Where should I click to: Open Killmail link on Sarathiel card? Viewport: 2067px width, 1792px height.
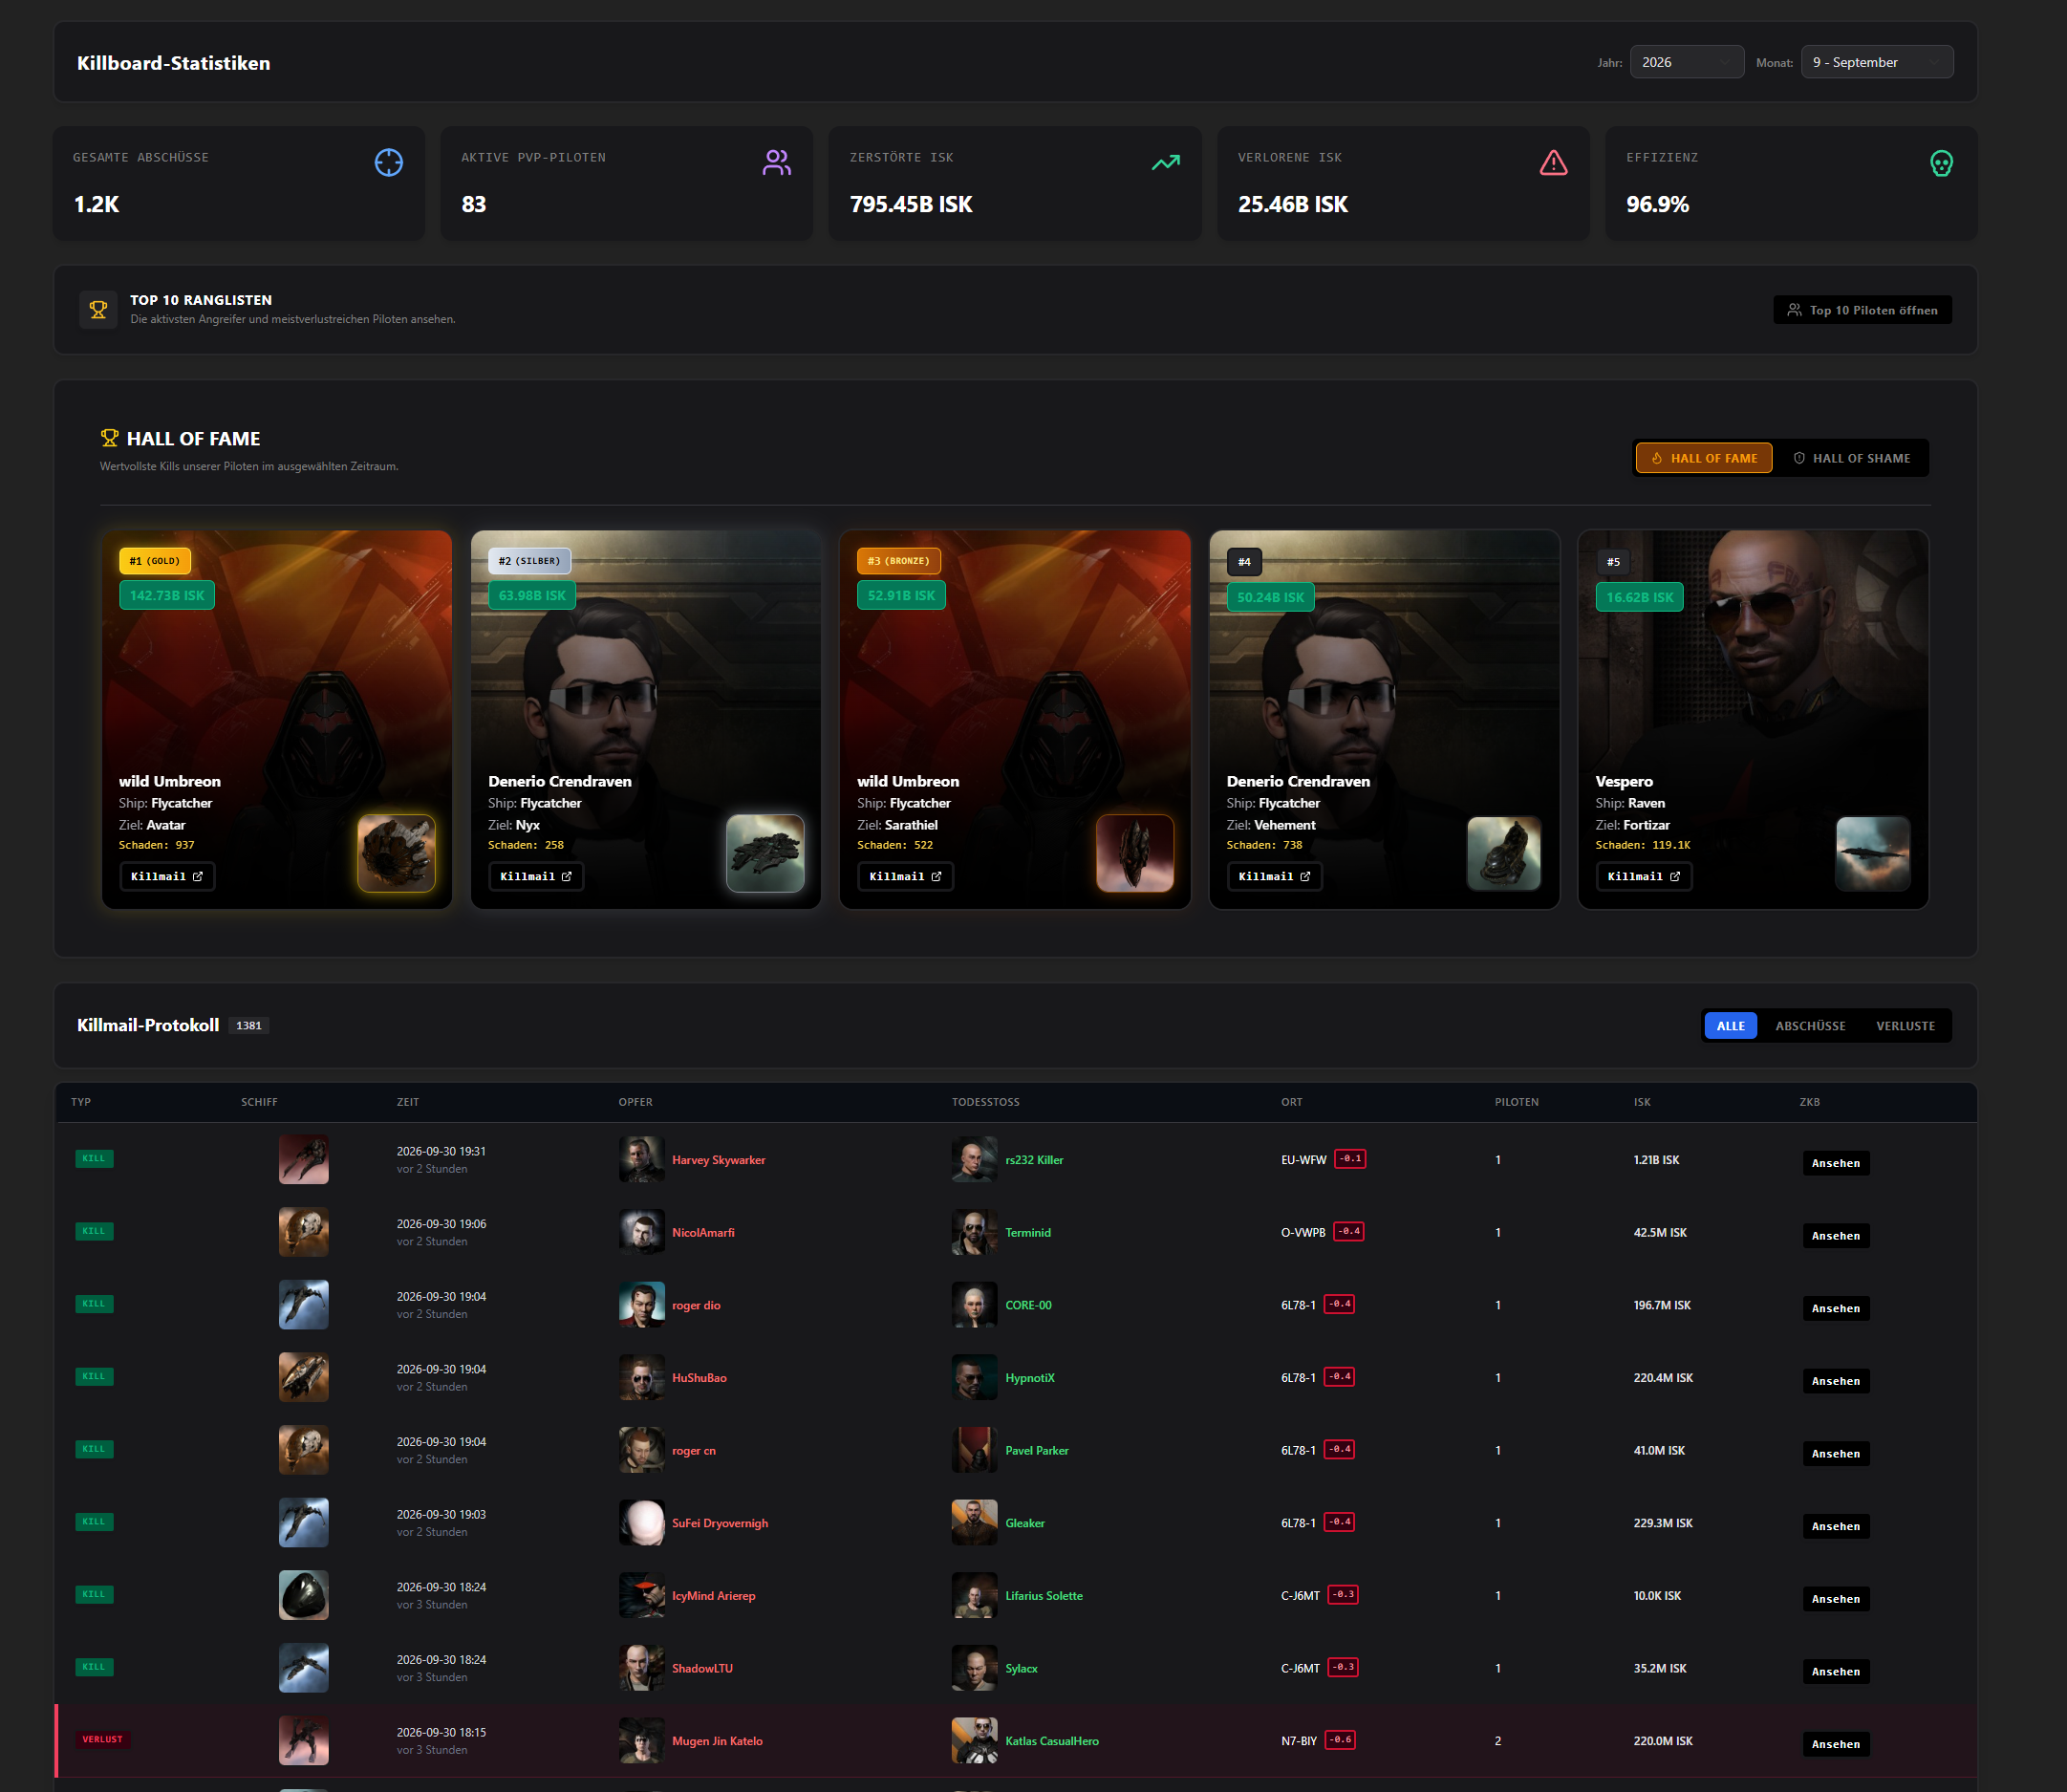tap(905, 876)
